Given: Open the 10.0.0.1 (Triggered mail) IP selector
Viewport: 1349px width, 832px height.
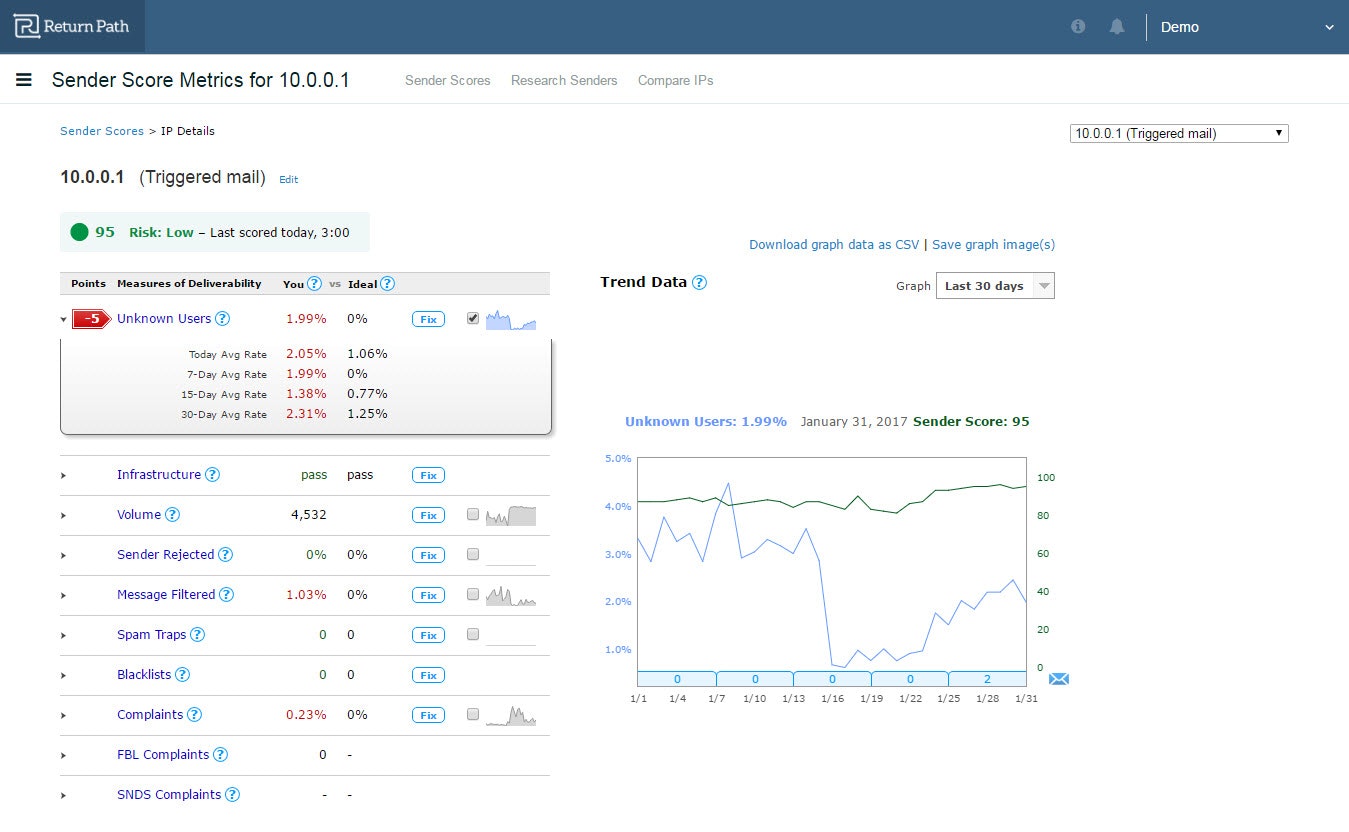Looking at the screenshot, I should pyautogui.click(x=1179, y=133).
